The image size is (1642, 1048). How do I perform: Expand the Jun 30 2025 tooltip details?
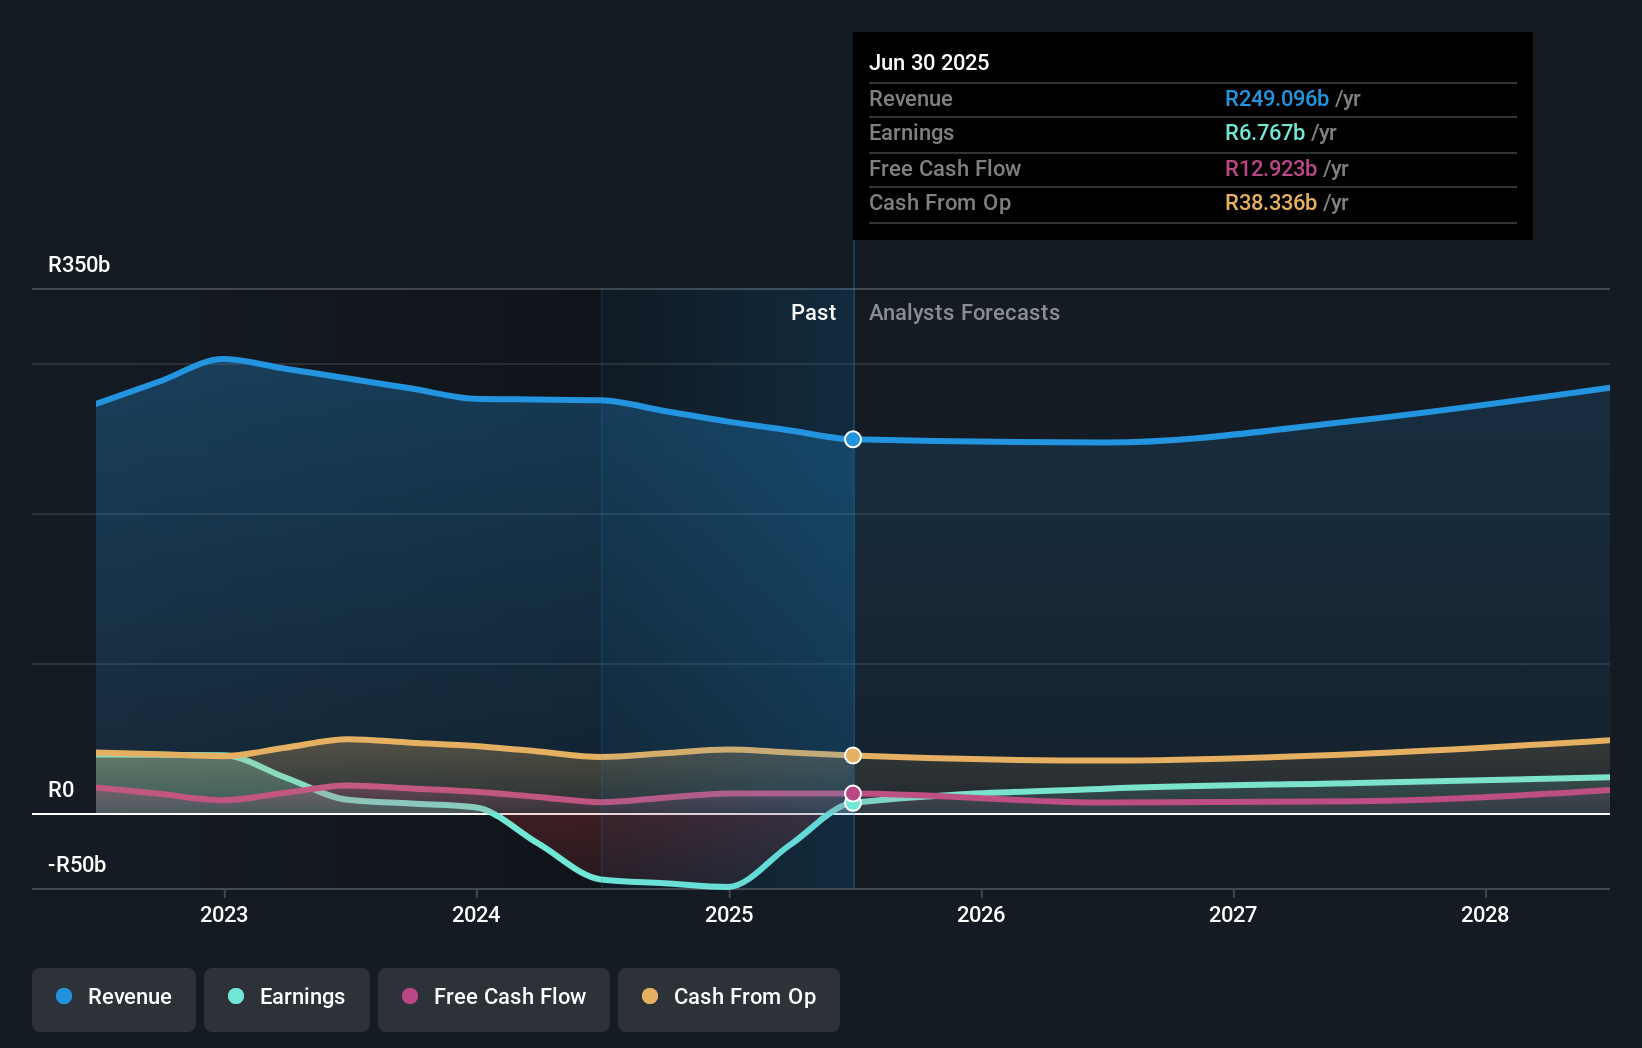(929, 62)
